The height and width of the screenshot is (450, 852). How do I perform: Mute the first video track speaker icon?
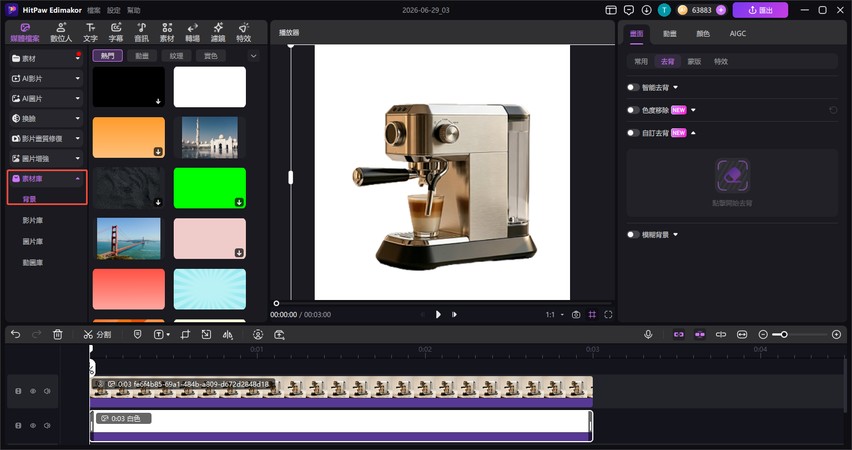pyautogui.click(x=47, y=391)
